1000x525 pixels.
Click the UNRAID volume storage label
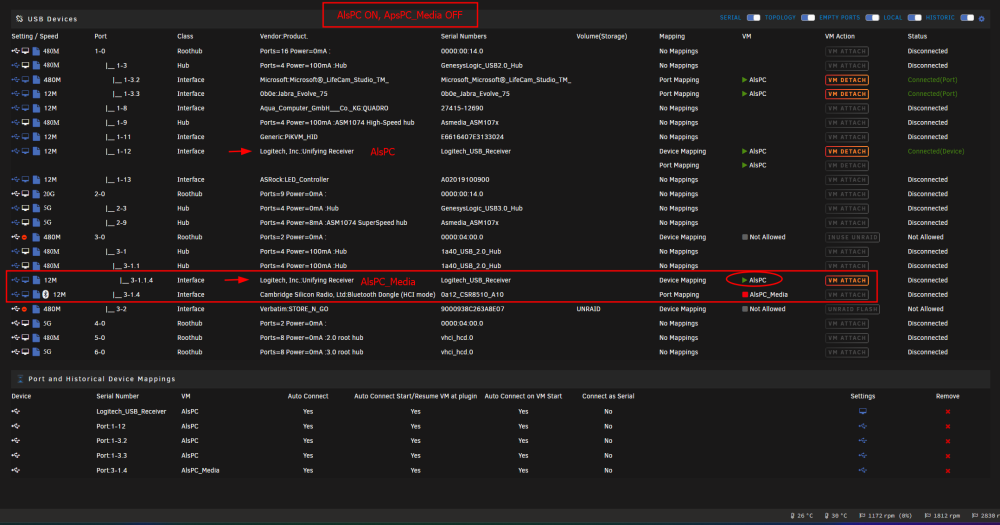(589, 309)
